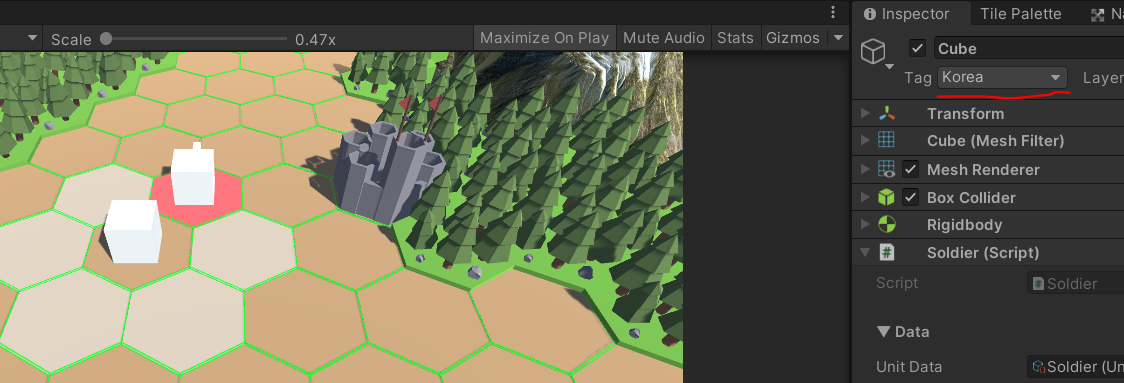Click the white cube on the red hexagon
The width and height of the screenshot is (1124, 383).
[194, 174]
